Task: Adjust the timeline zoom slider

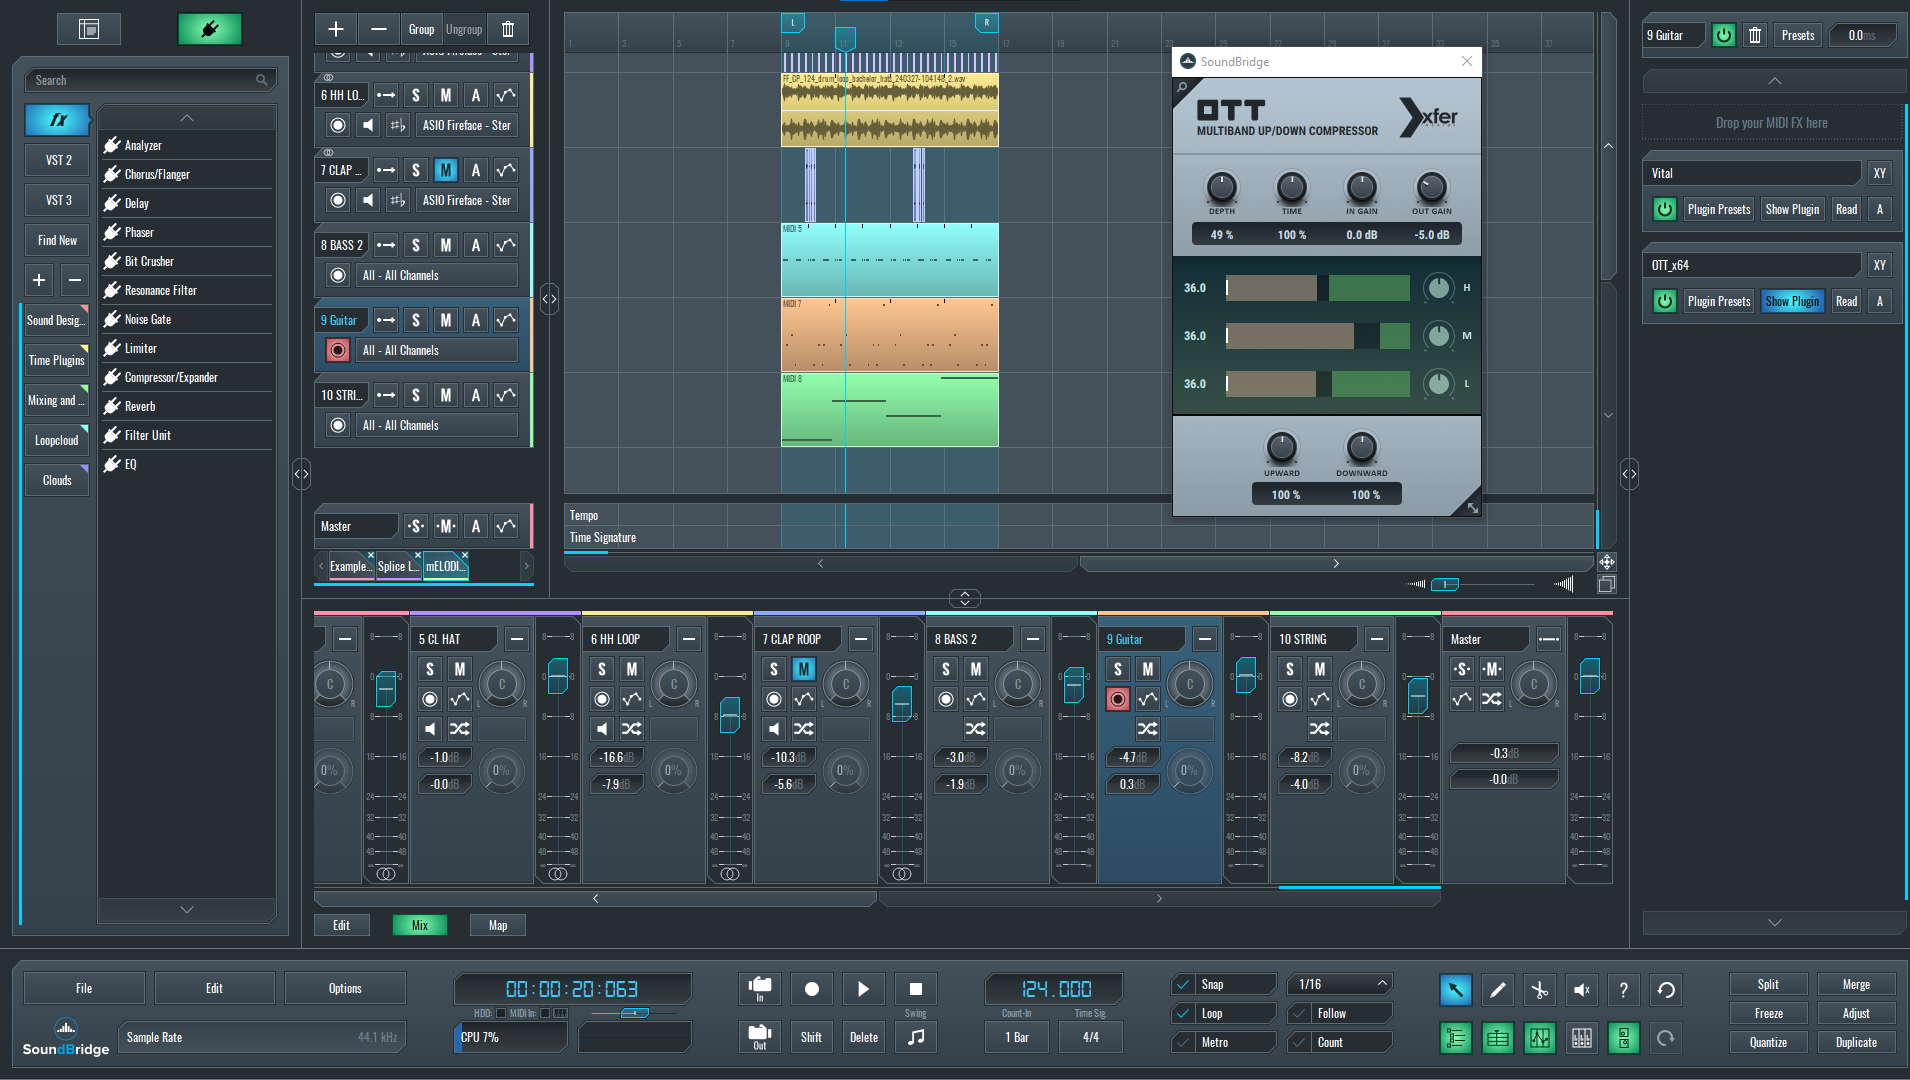Action: tap(1445, 584)
